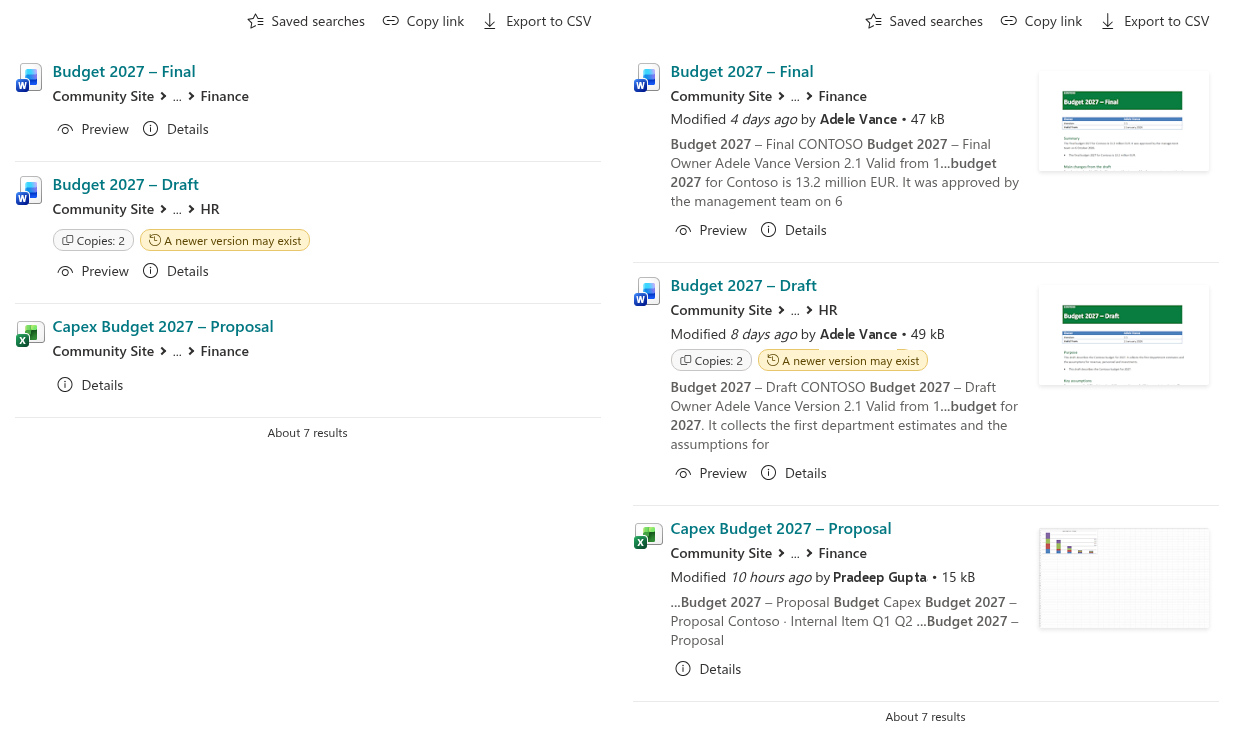Open Capex Budget 2027 – Proposal in compact pane

click(163, 327)
